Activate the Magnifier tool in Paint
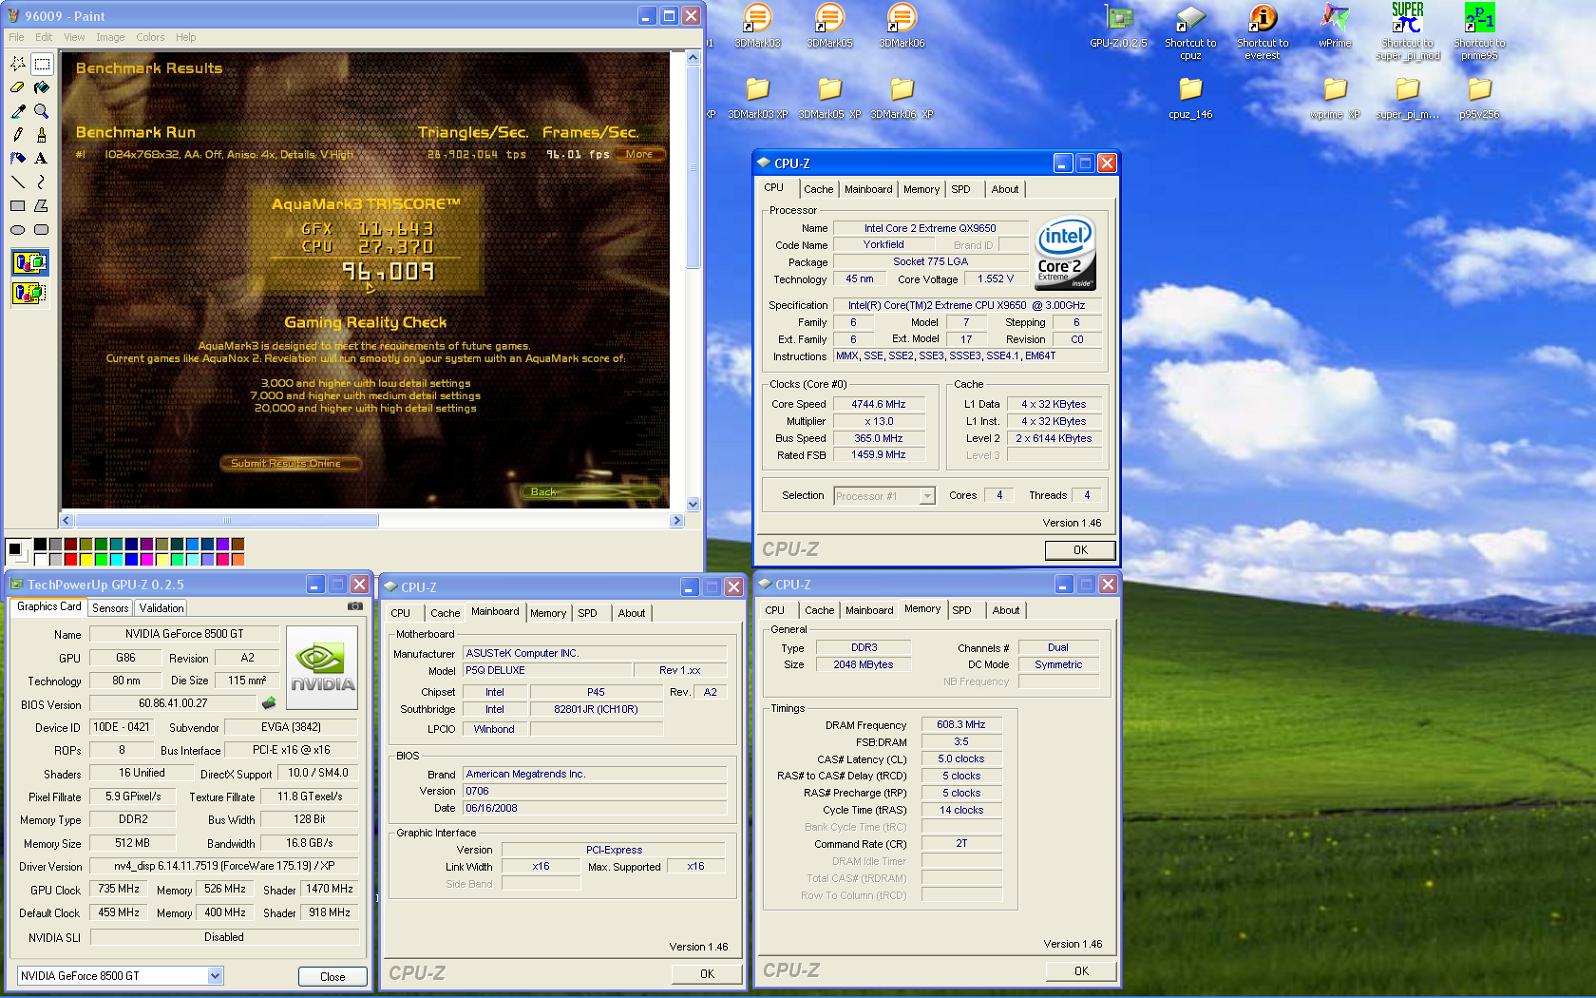This screenshot has height=998, width=1596. point(42,111)
